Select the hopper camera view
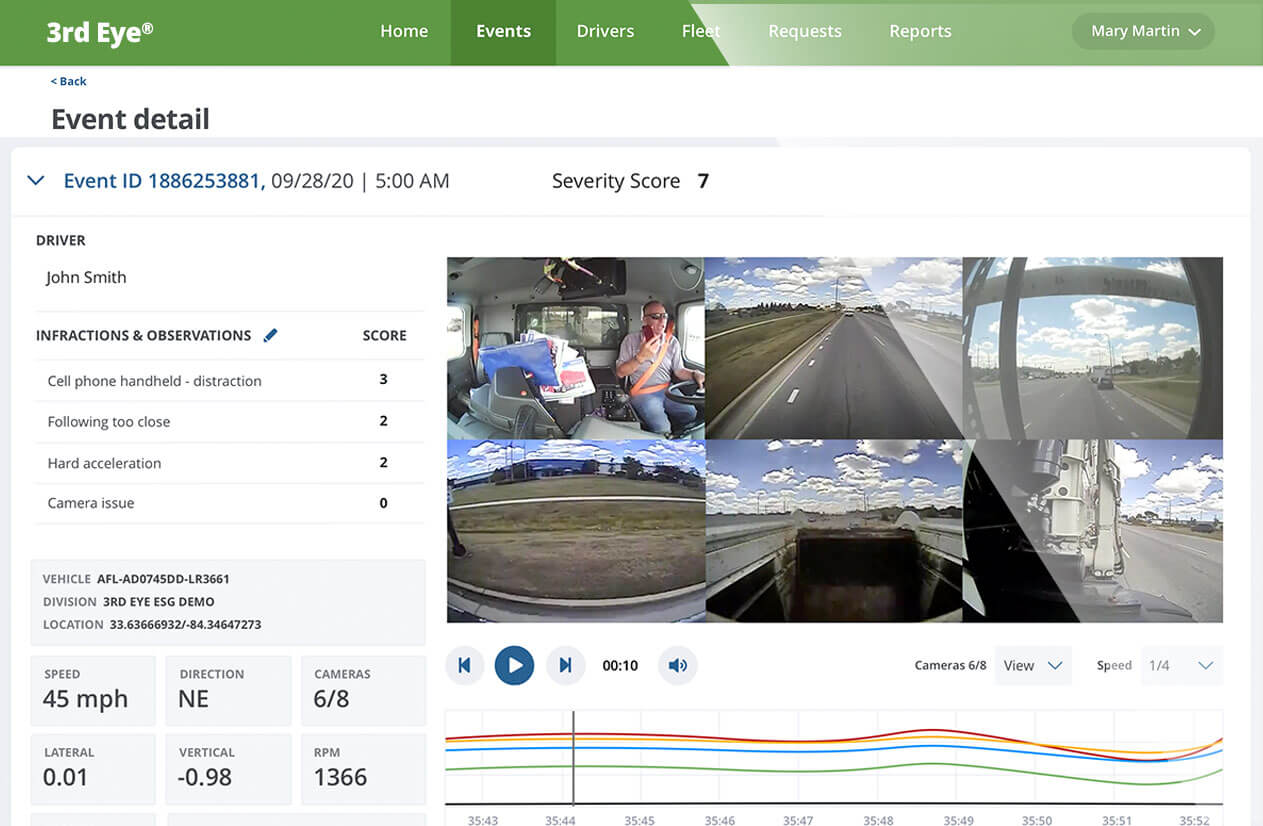 [833, 531]
